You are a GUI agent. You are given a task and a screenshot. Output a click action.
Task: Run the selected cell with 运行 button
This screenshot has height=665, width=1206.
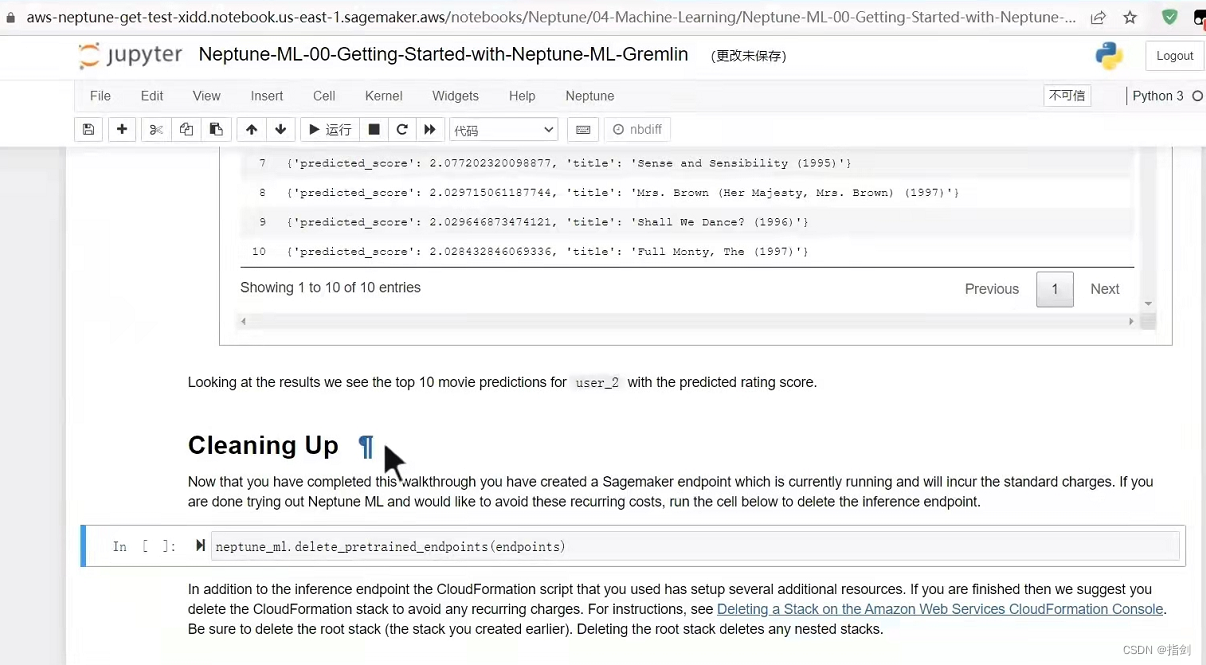pos(330,129)
